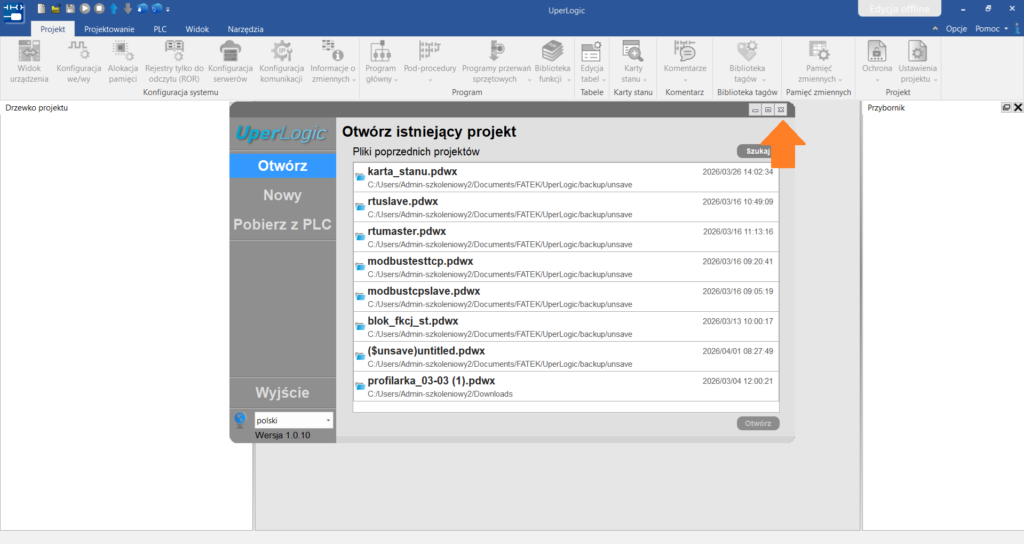Image resolution: width=1024 pixels, height=544 pixels.
Task: Select Nowy in the dialog sidebar
Action: pyautogui.click(x=283, y=195)
